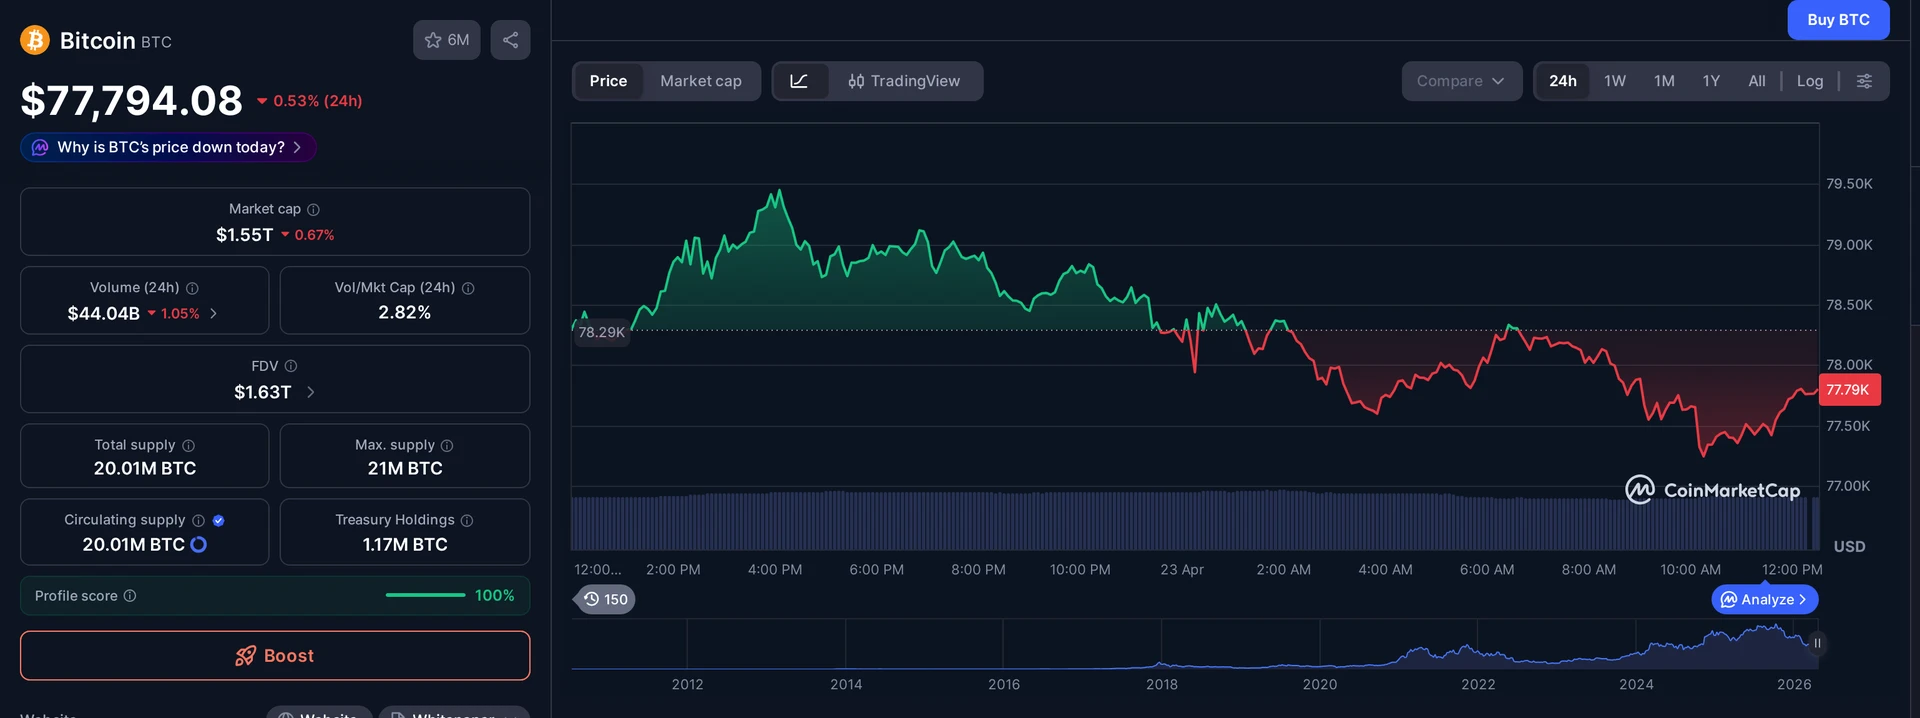Open Why is BTC's price down today

(168, 147)
